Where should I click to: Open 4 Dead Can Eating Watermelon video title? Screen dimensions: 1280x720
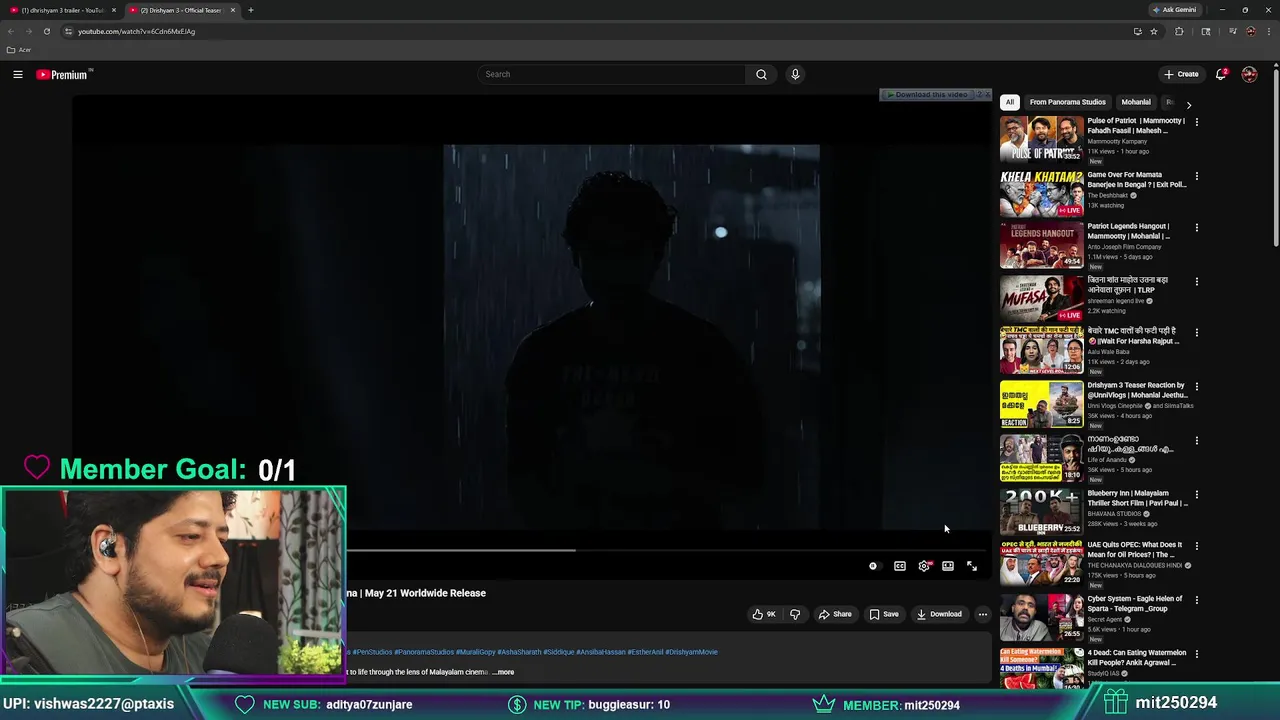[1137, 657]
